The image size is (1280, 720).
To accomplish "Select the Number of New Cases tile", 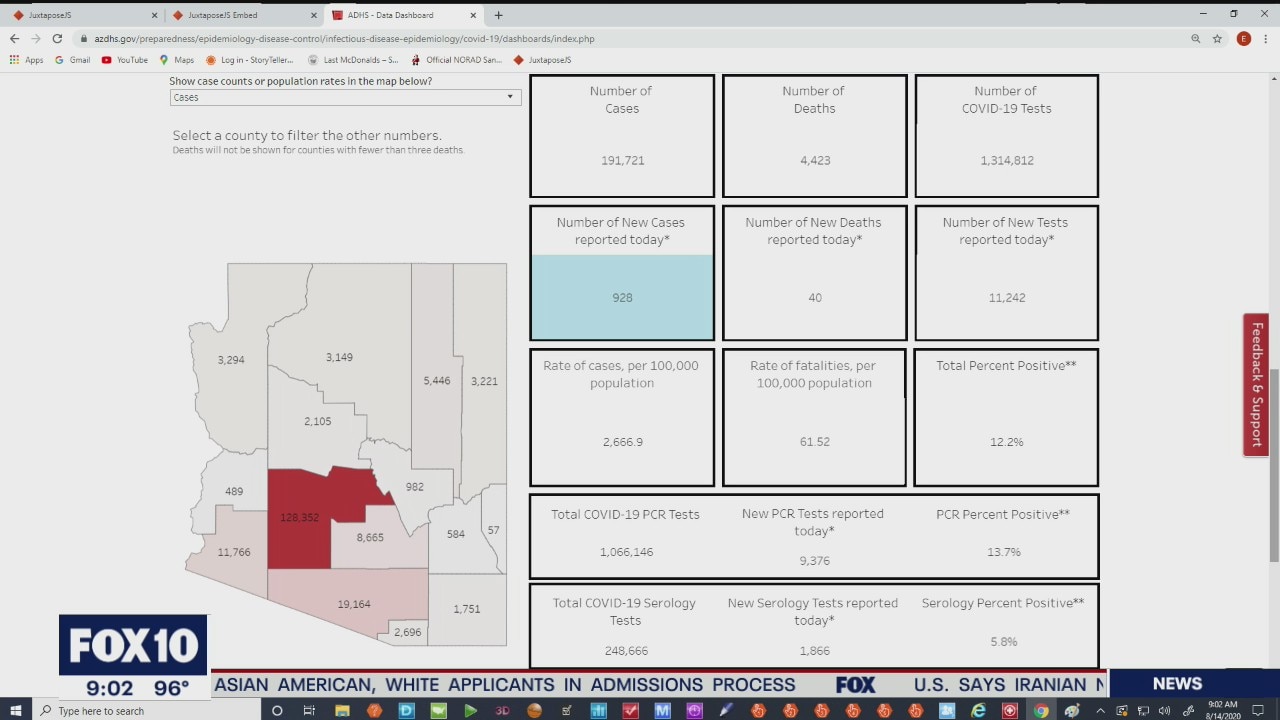I will 622,273.
